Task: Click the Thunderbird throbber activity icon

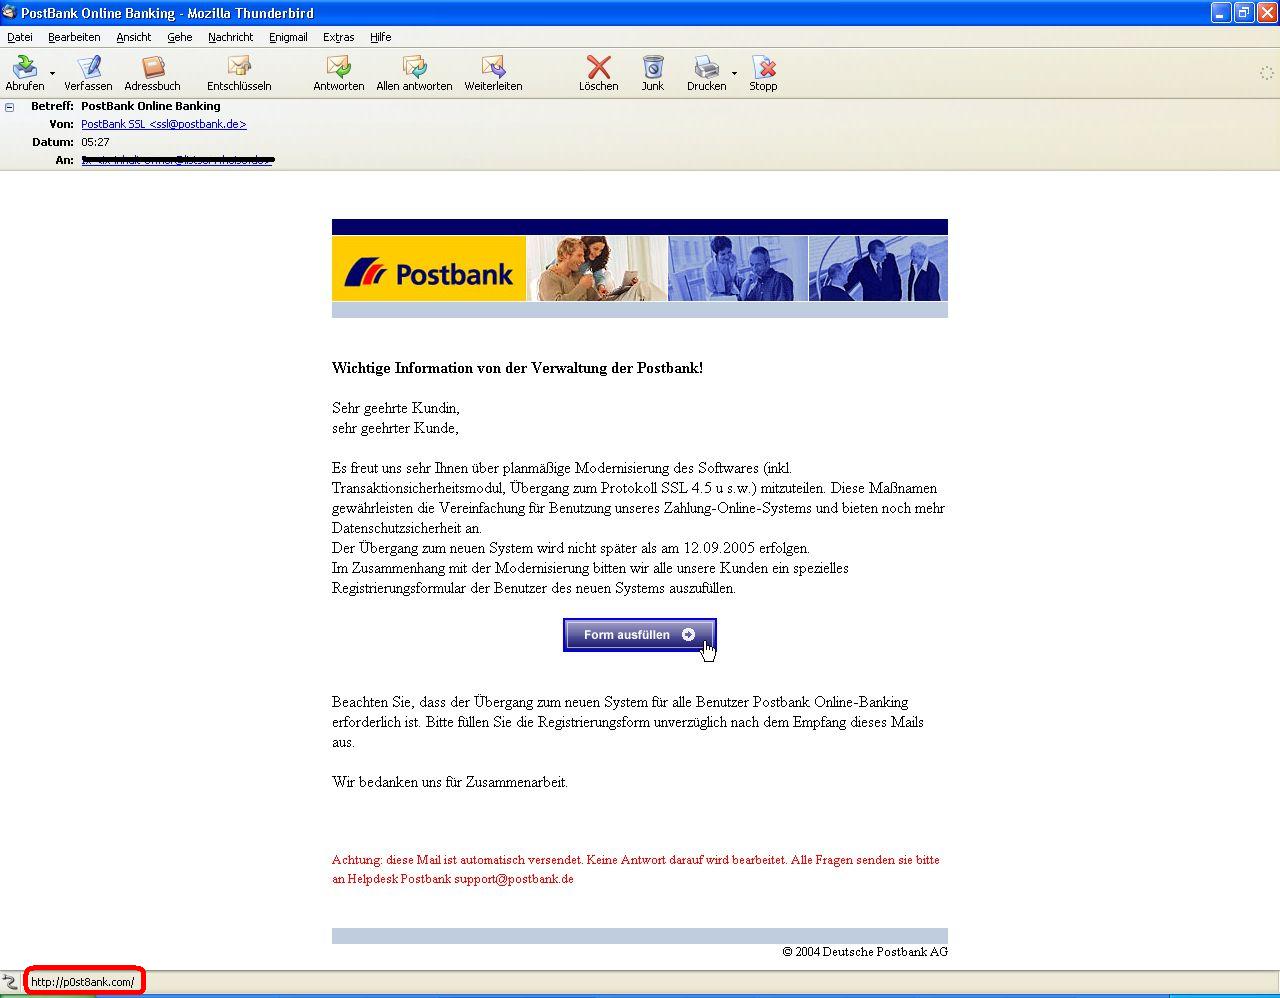Action: [x=1266, y=72]
